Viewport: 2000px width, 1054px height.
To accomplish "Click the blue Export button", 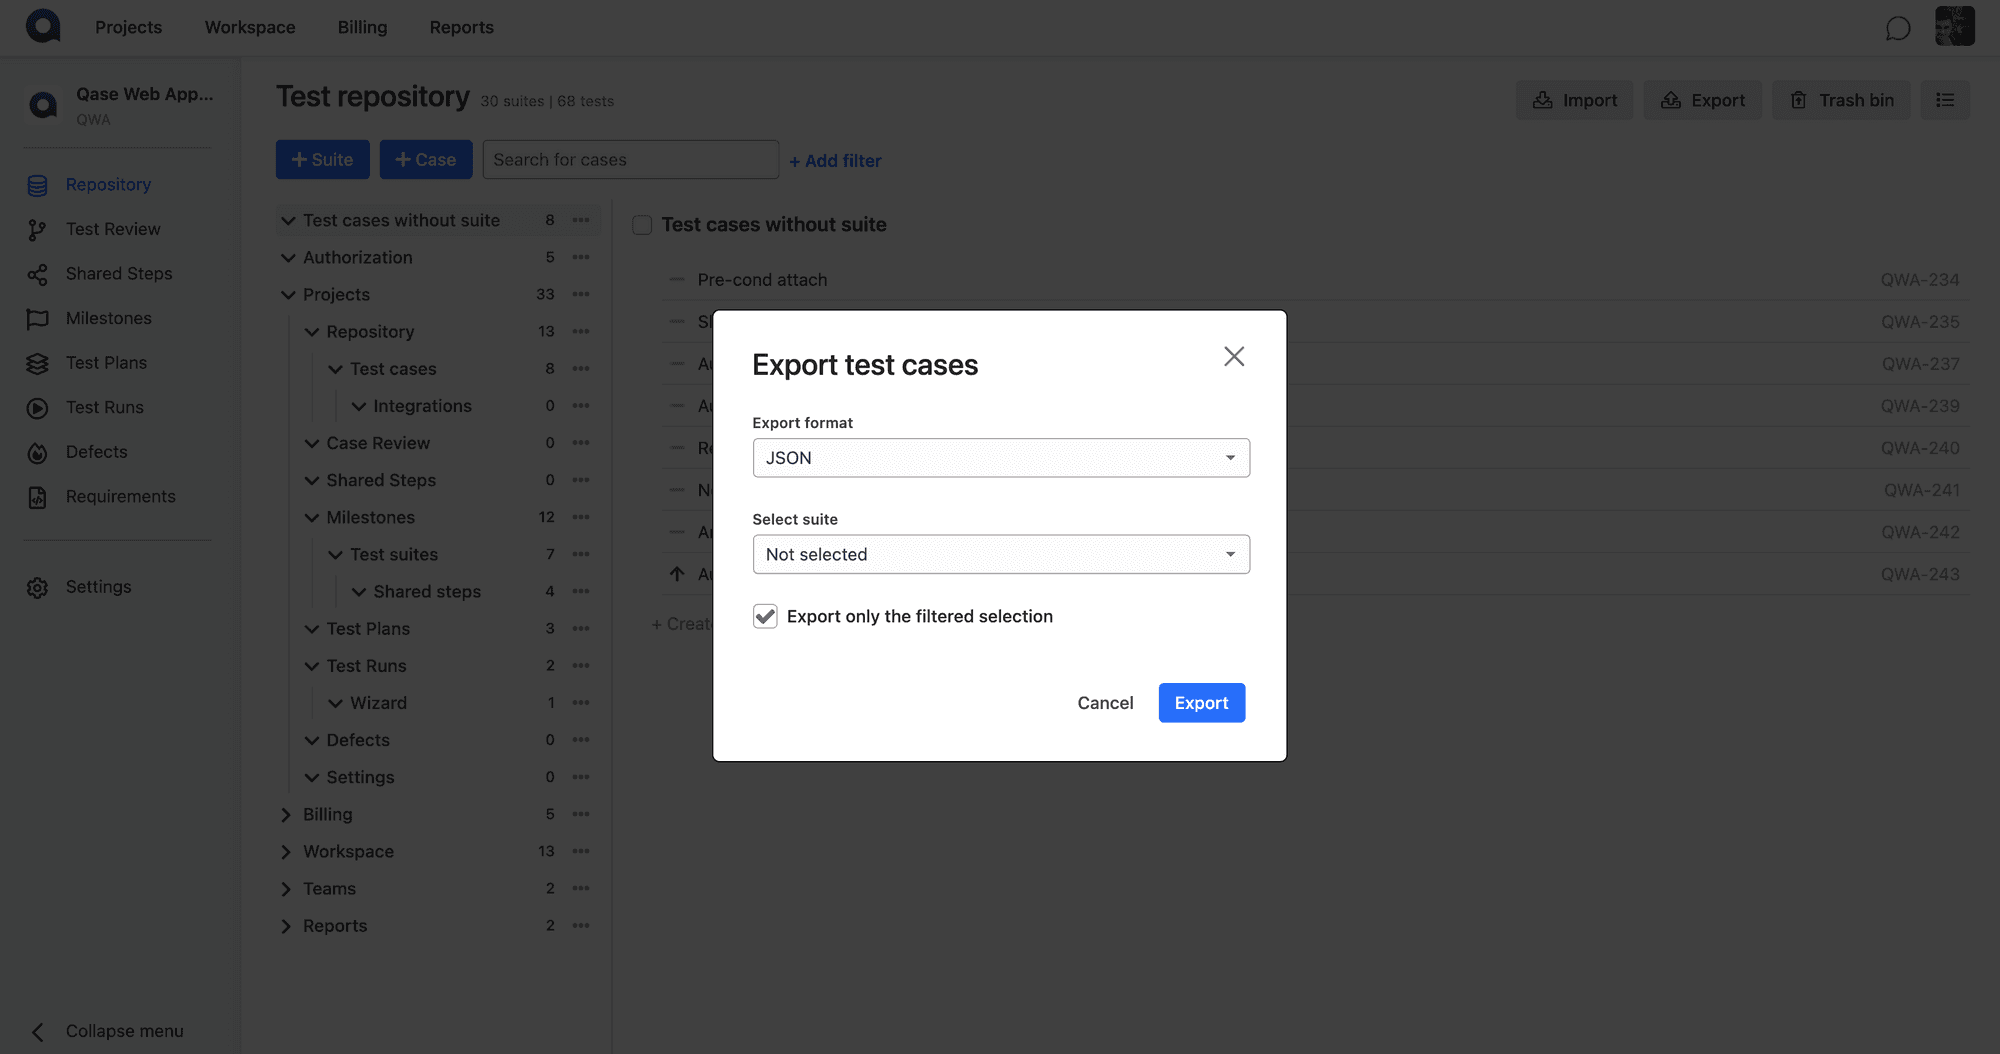I will (1201, 703).
